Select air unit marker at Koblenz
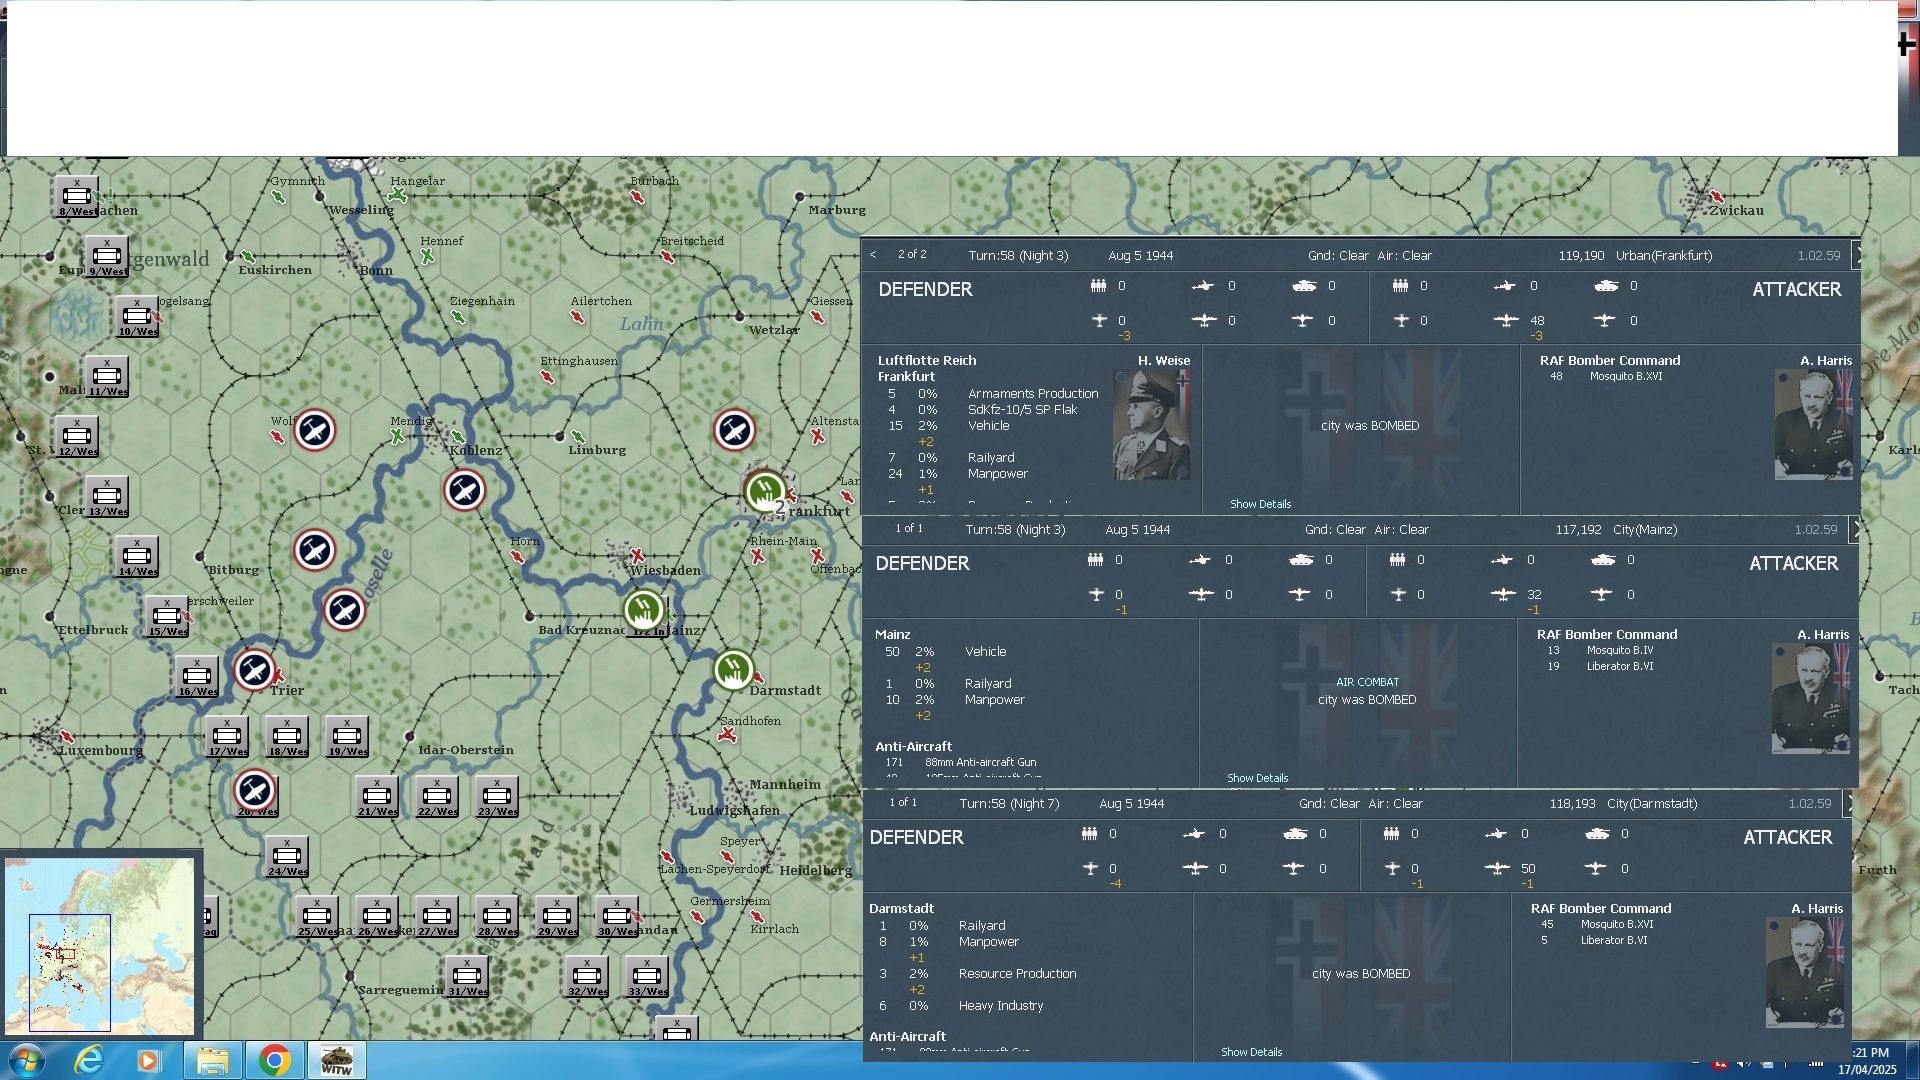The height and width of the screenshot is (1080, 1920). click(x=464, y=490)
